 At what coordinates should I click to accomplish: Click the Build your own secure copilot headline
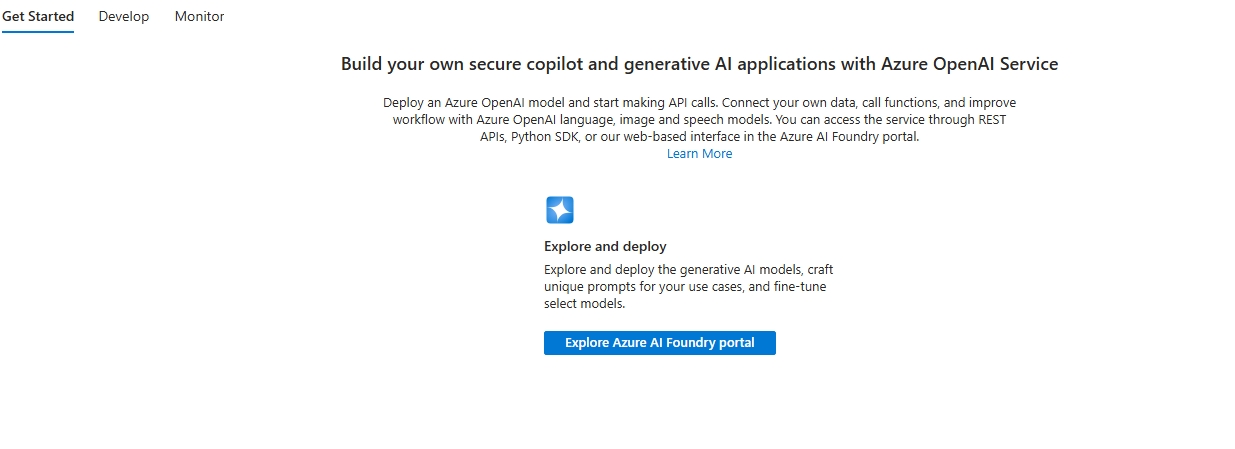pos(699,64)
